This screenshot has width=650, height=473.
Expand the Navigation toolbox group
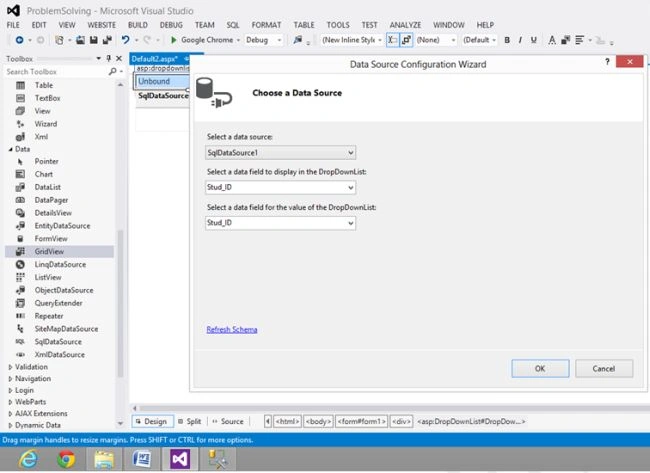(10, 378)
